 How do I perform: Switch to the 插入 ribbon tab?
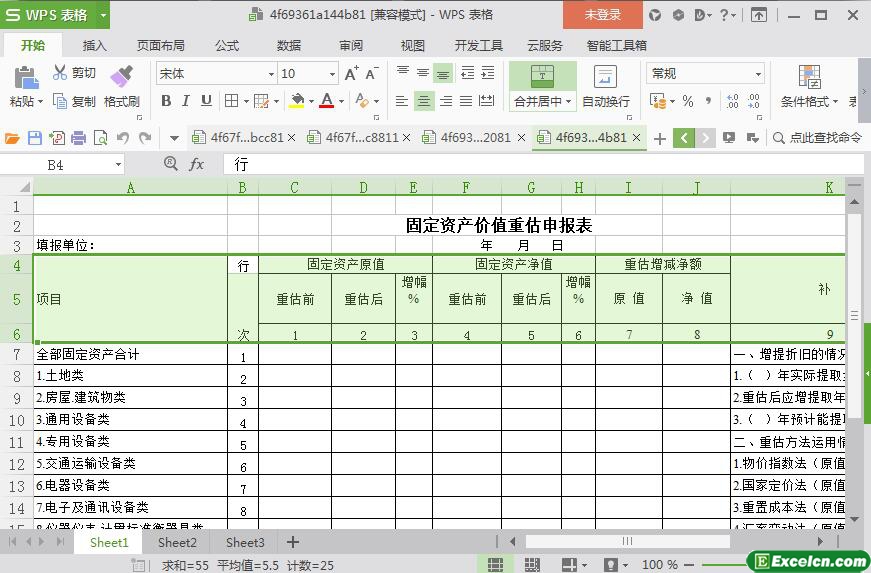pos(94,45)
